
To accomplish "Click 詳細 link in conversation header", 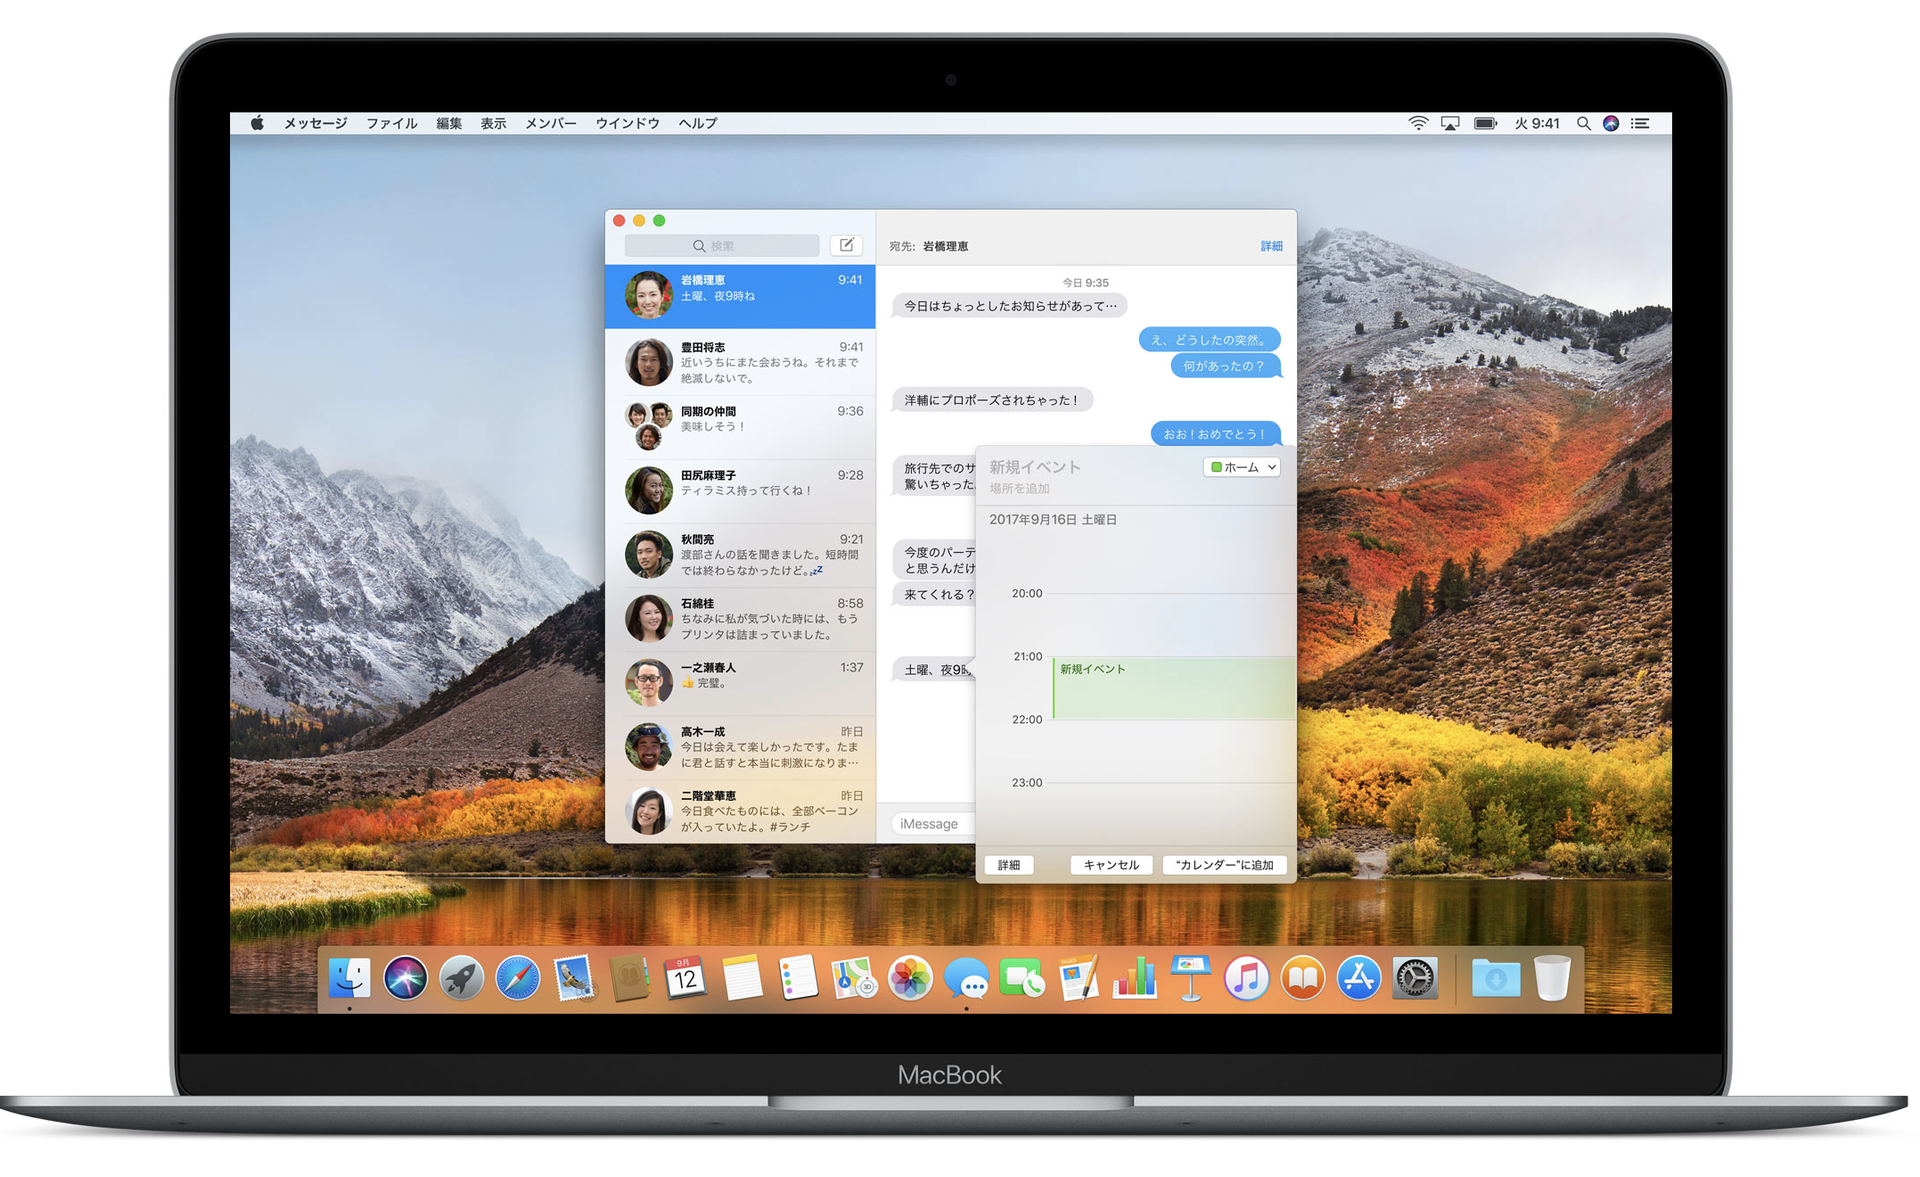I will coord(1271,246).
